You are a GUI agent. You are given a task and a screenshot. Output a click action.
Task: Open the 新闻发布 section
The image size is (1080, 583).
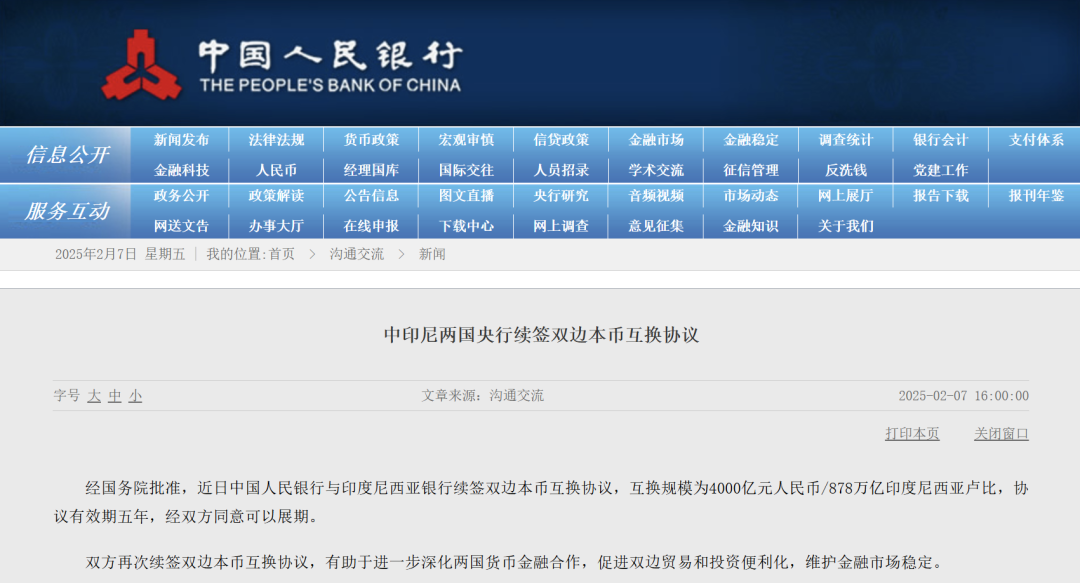[x=180, y=140]
